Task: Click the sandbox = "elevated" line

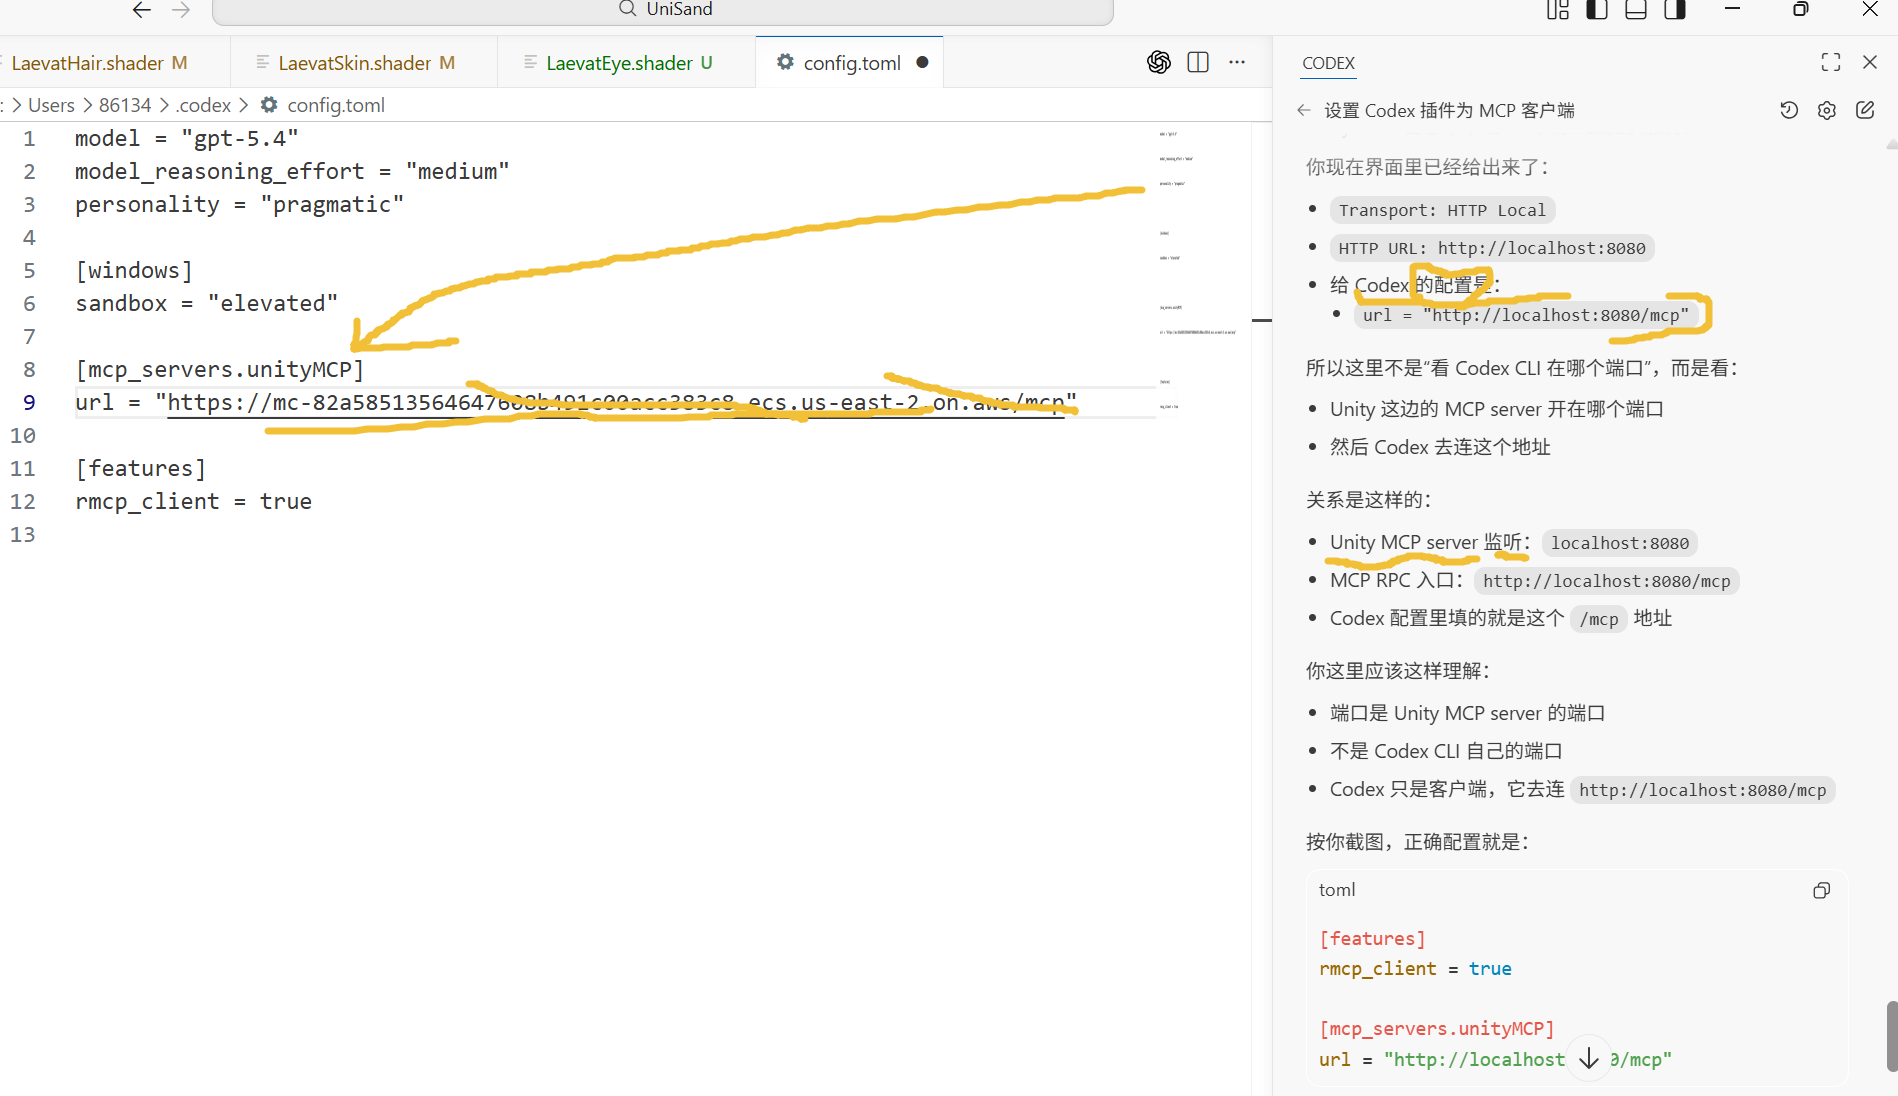Action: point(207,303)
